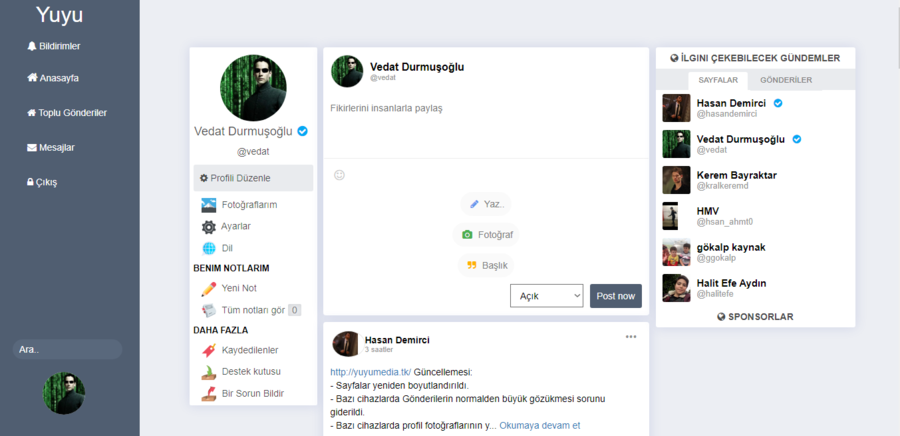Click composer avatar next to Vedat Durmuşoğlu
The width and height of the screenshot is (900, 436).
[x=347, y=71]
